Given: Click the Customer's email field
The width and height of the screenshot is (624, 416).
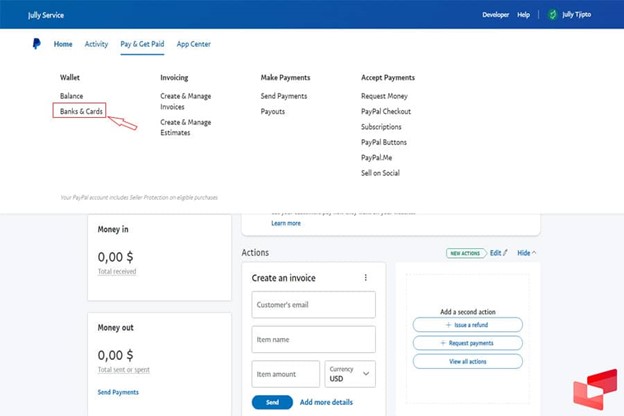Looking at the screenshot, I should tap(313, 305).
